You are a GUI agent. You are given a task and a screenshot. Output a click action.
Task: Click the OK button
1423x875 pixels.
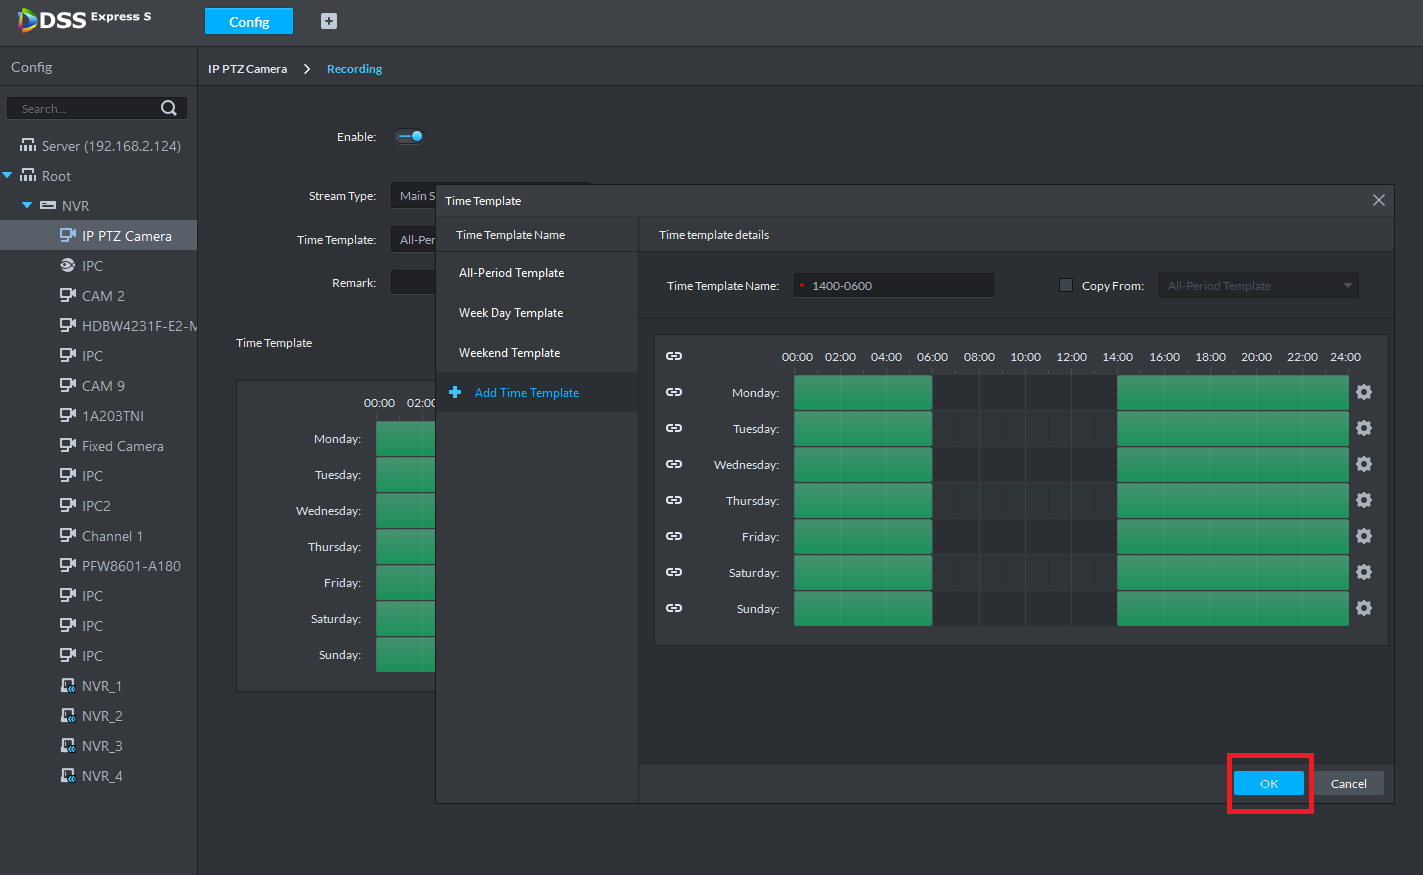coord(1268,784)
